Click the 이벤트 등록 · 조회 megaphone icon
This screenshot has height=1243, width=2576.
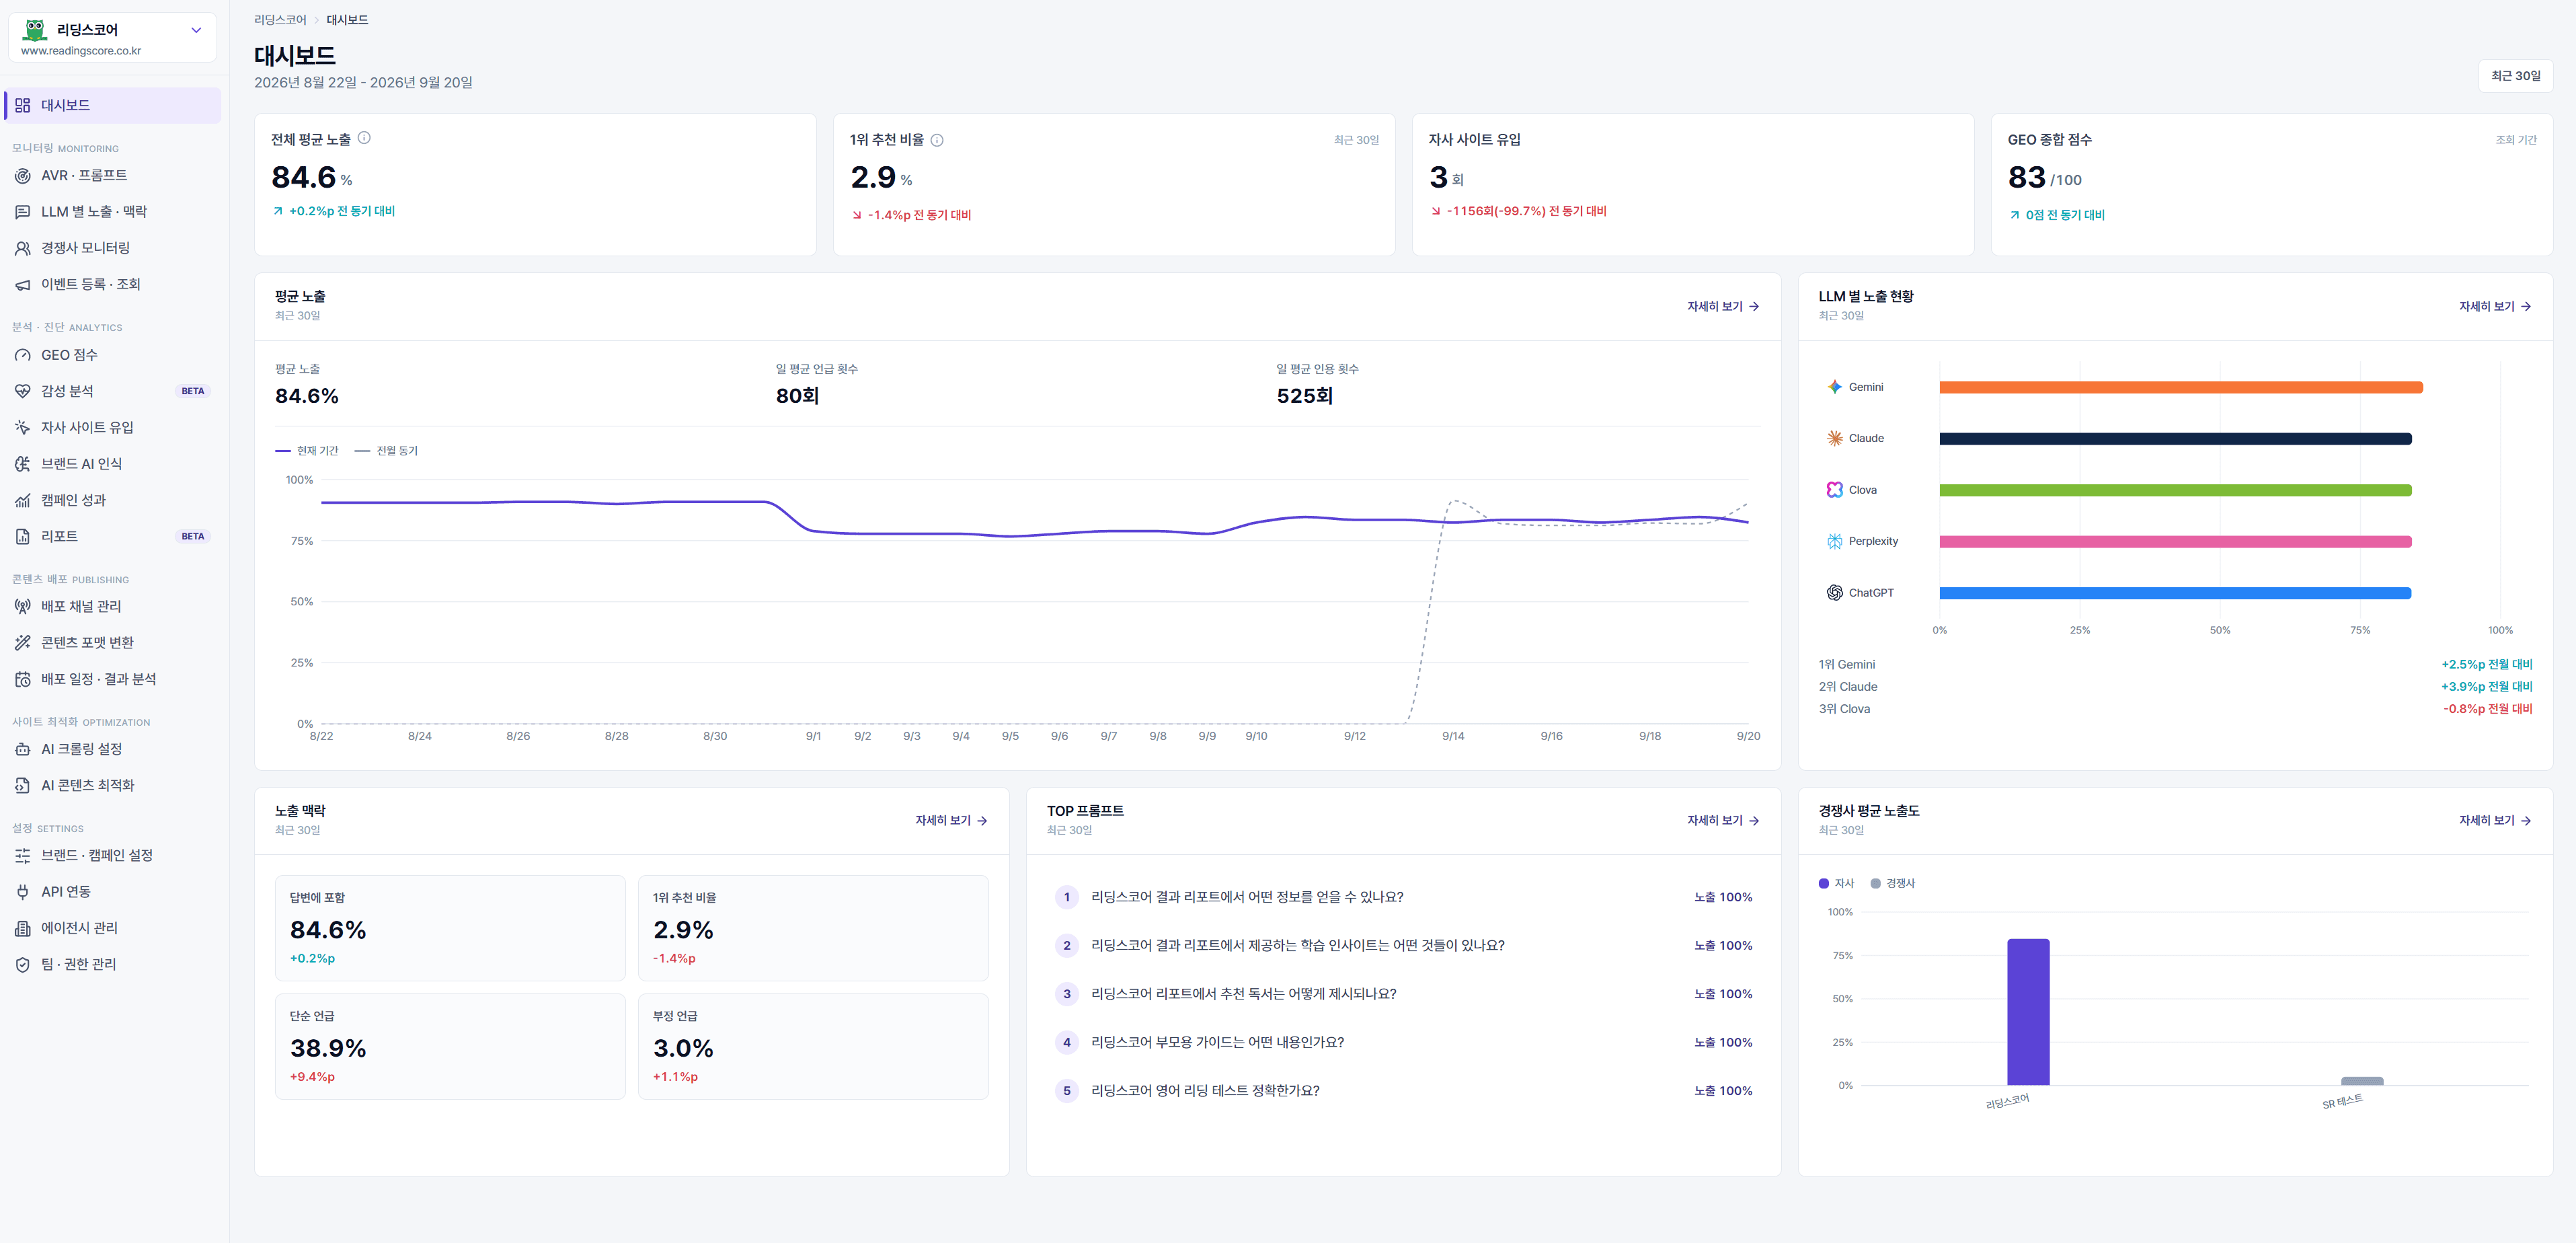(22, 284)
